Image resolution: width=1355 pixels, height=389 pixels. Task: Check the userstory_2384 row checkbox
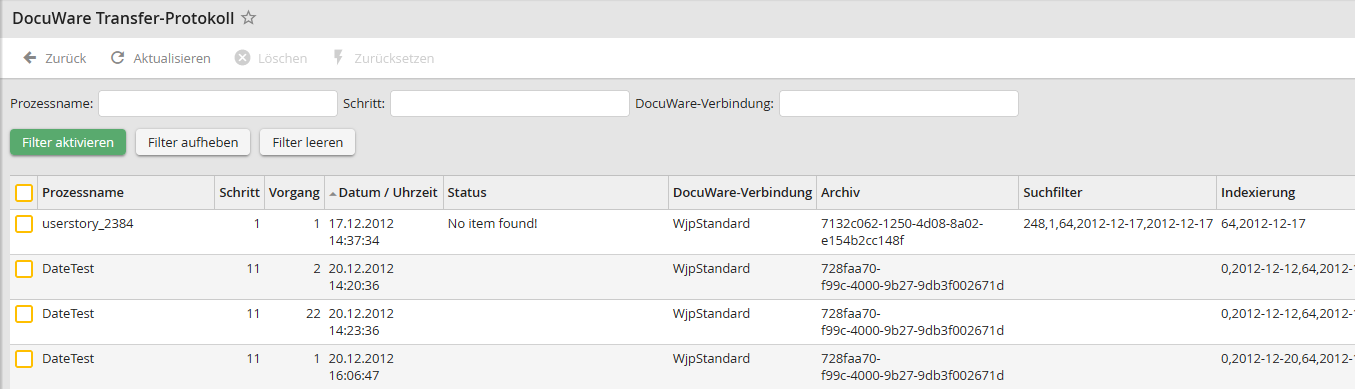[x=24, y=225]
